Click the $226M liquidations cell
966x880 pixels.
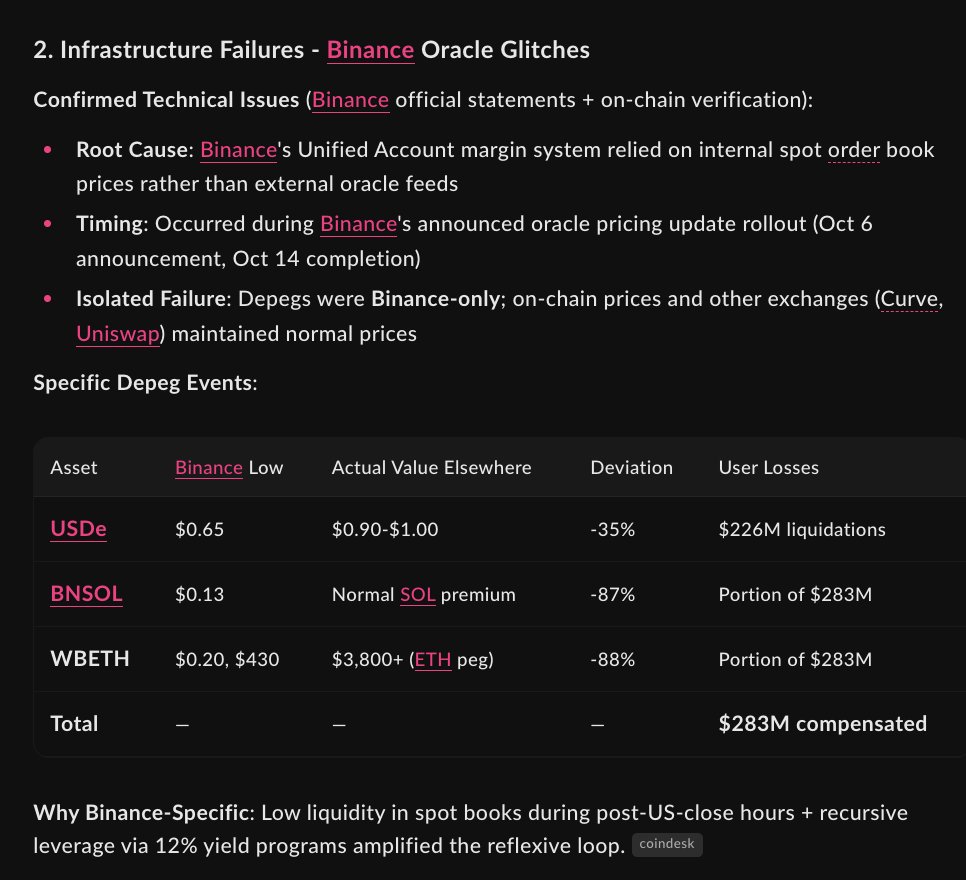click(x=802, y=529)
